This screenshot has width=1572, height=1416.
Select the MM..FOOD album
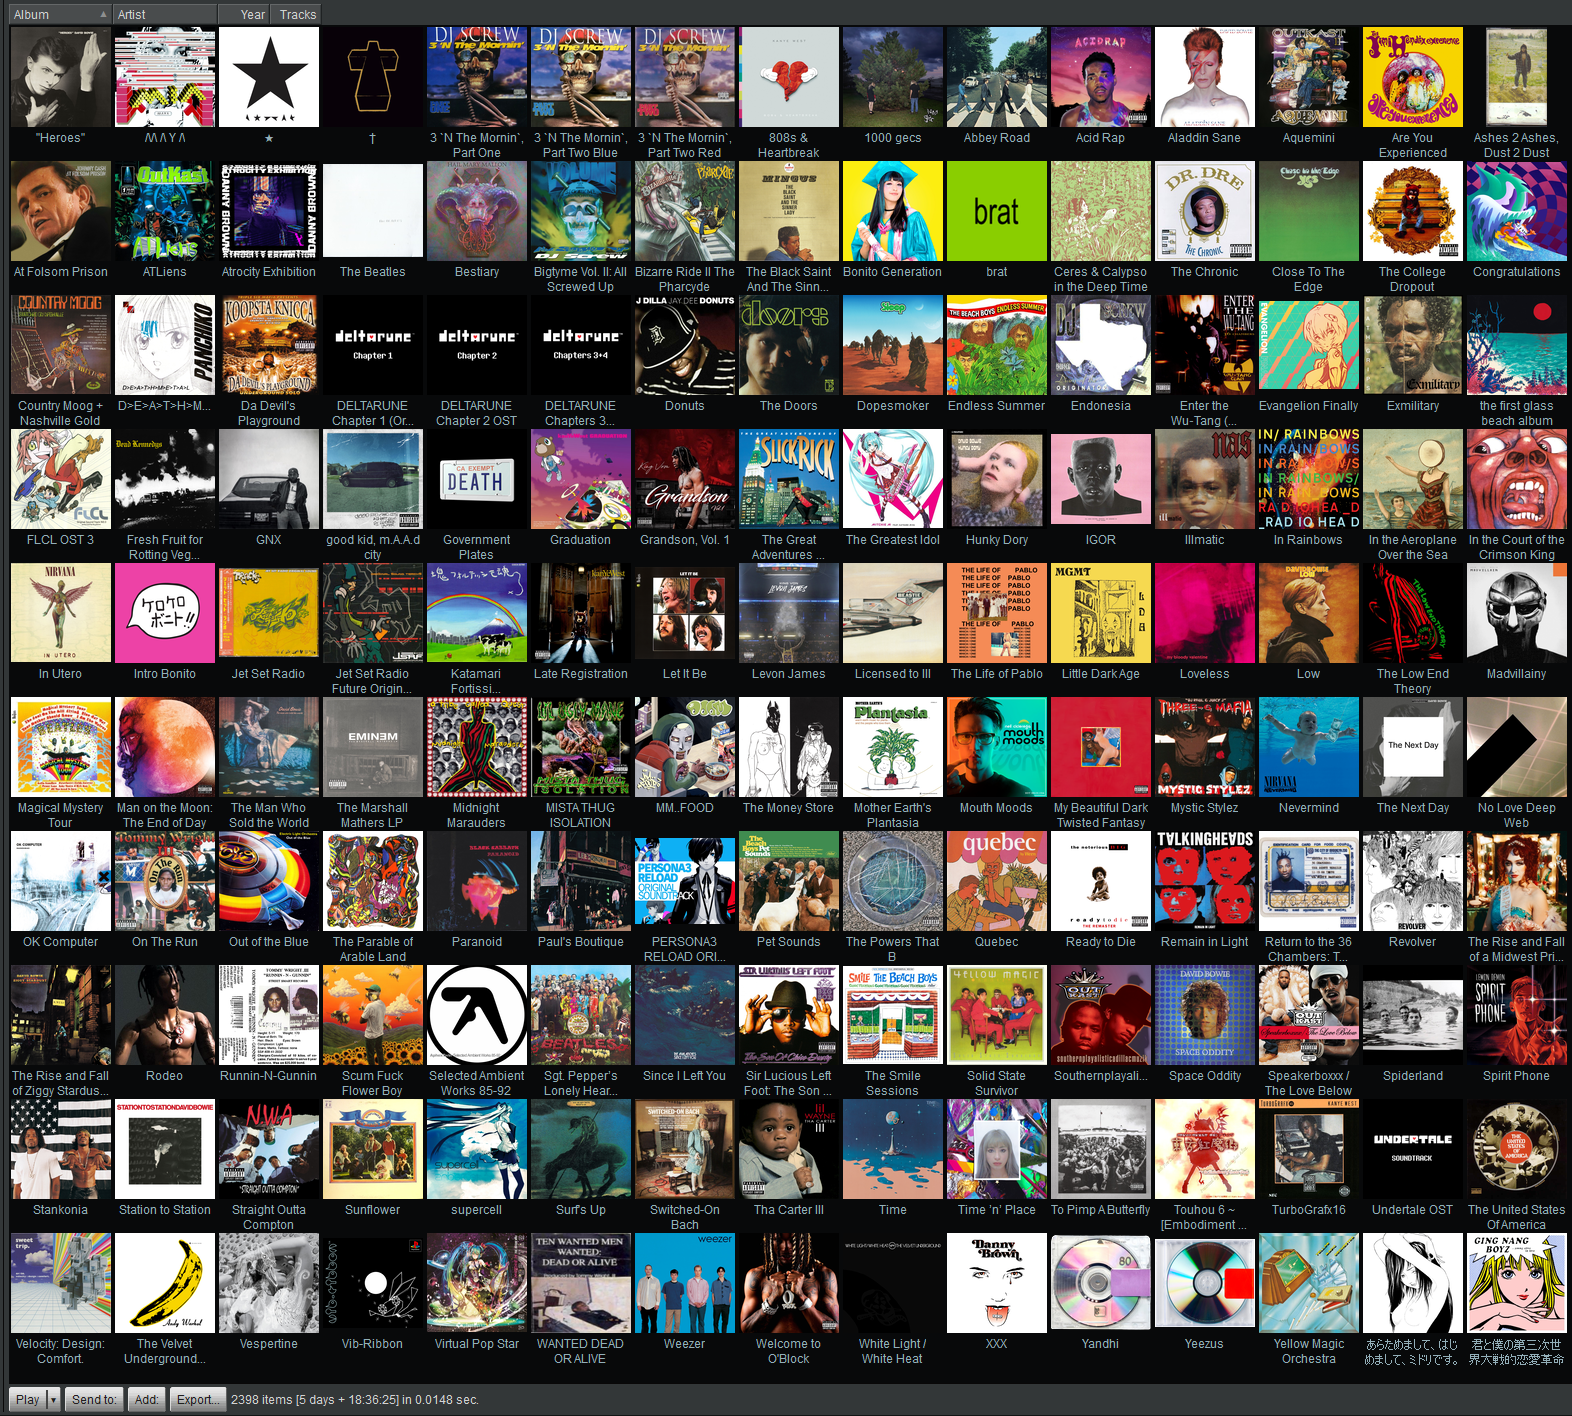point(685,747)
